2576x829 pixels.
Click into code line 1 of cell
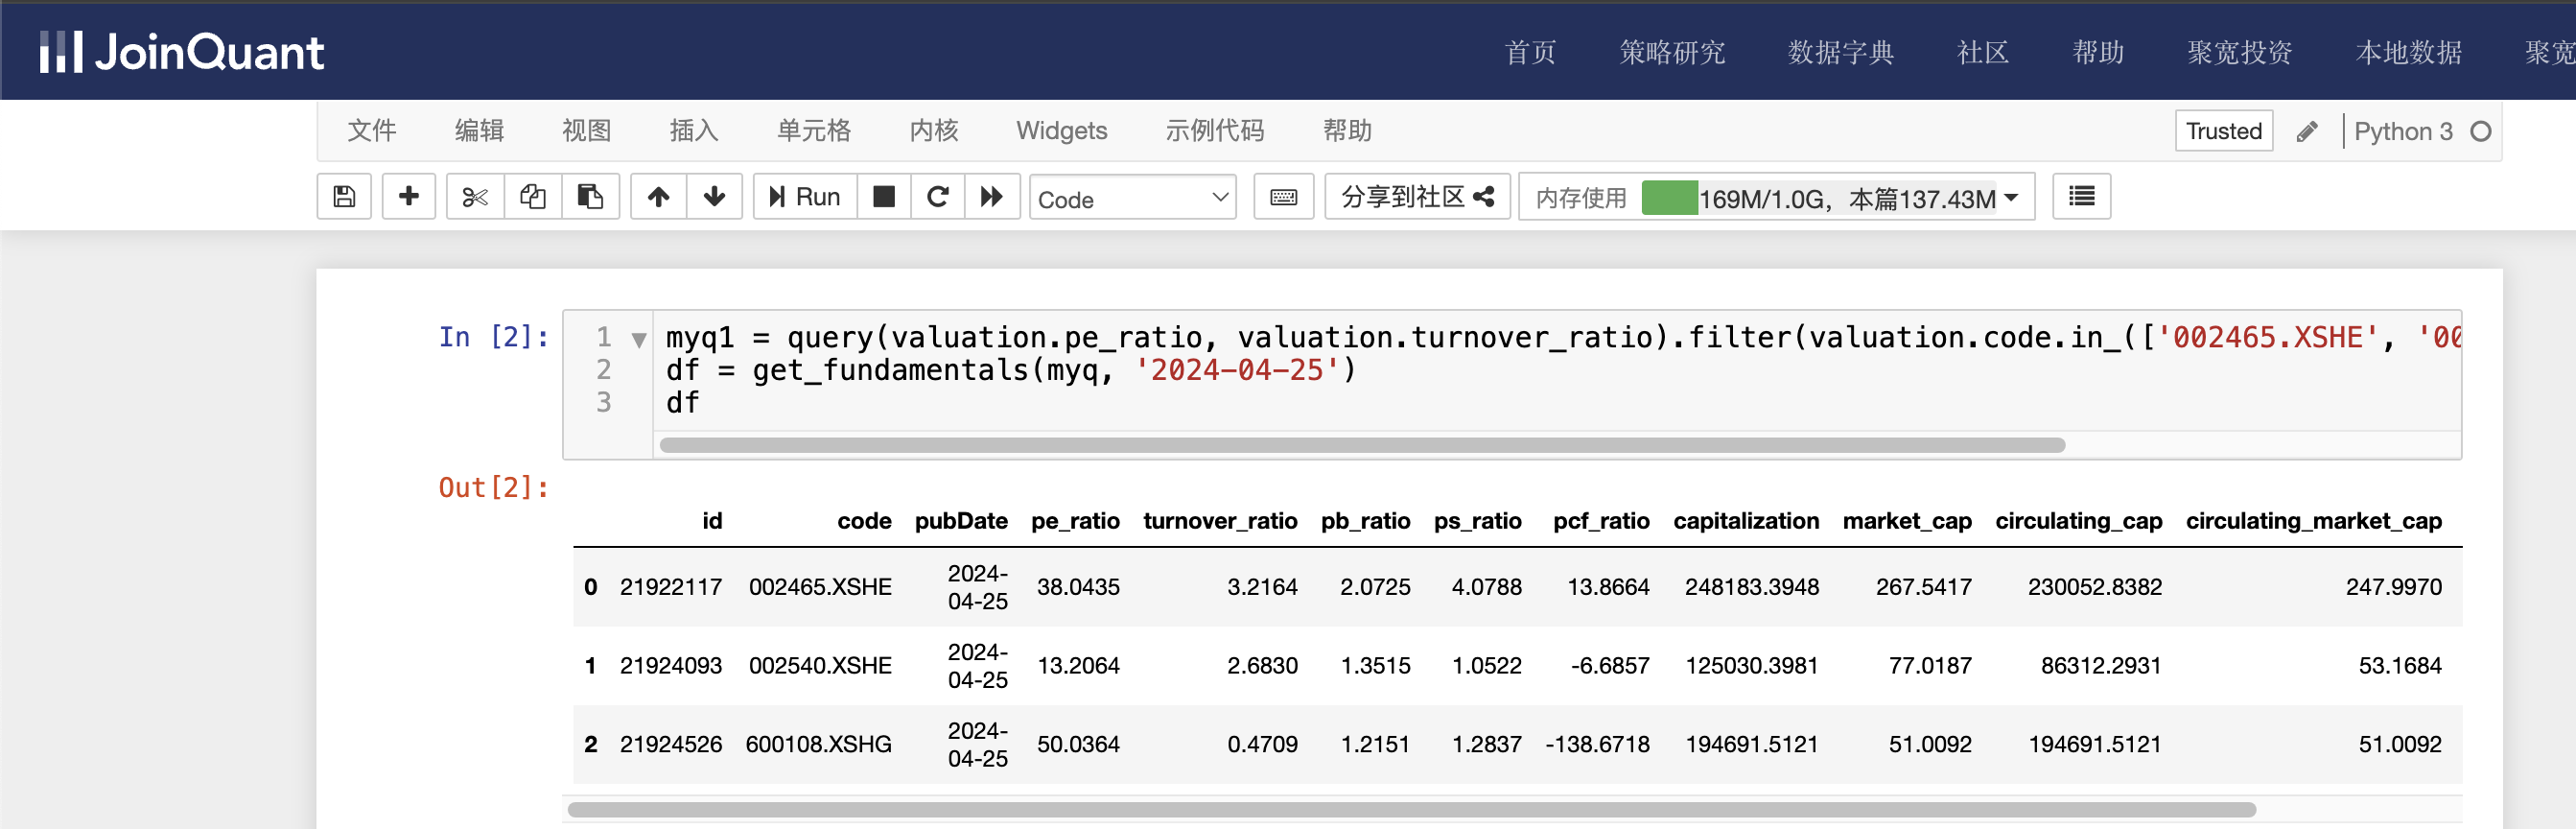pyautogui.click(x=1563, y=338)
